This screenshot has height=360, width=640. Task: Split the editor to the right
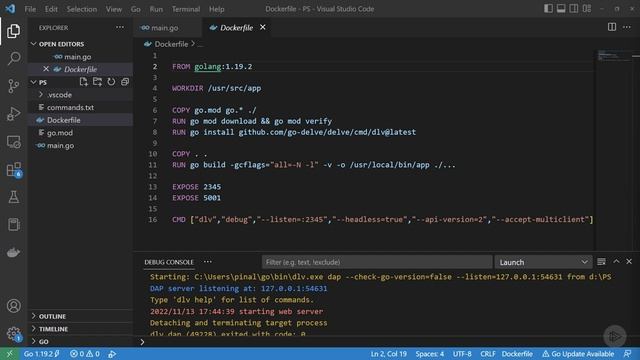611,27
